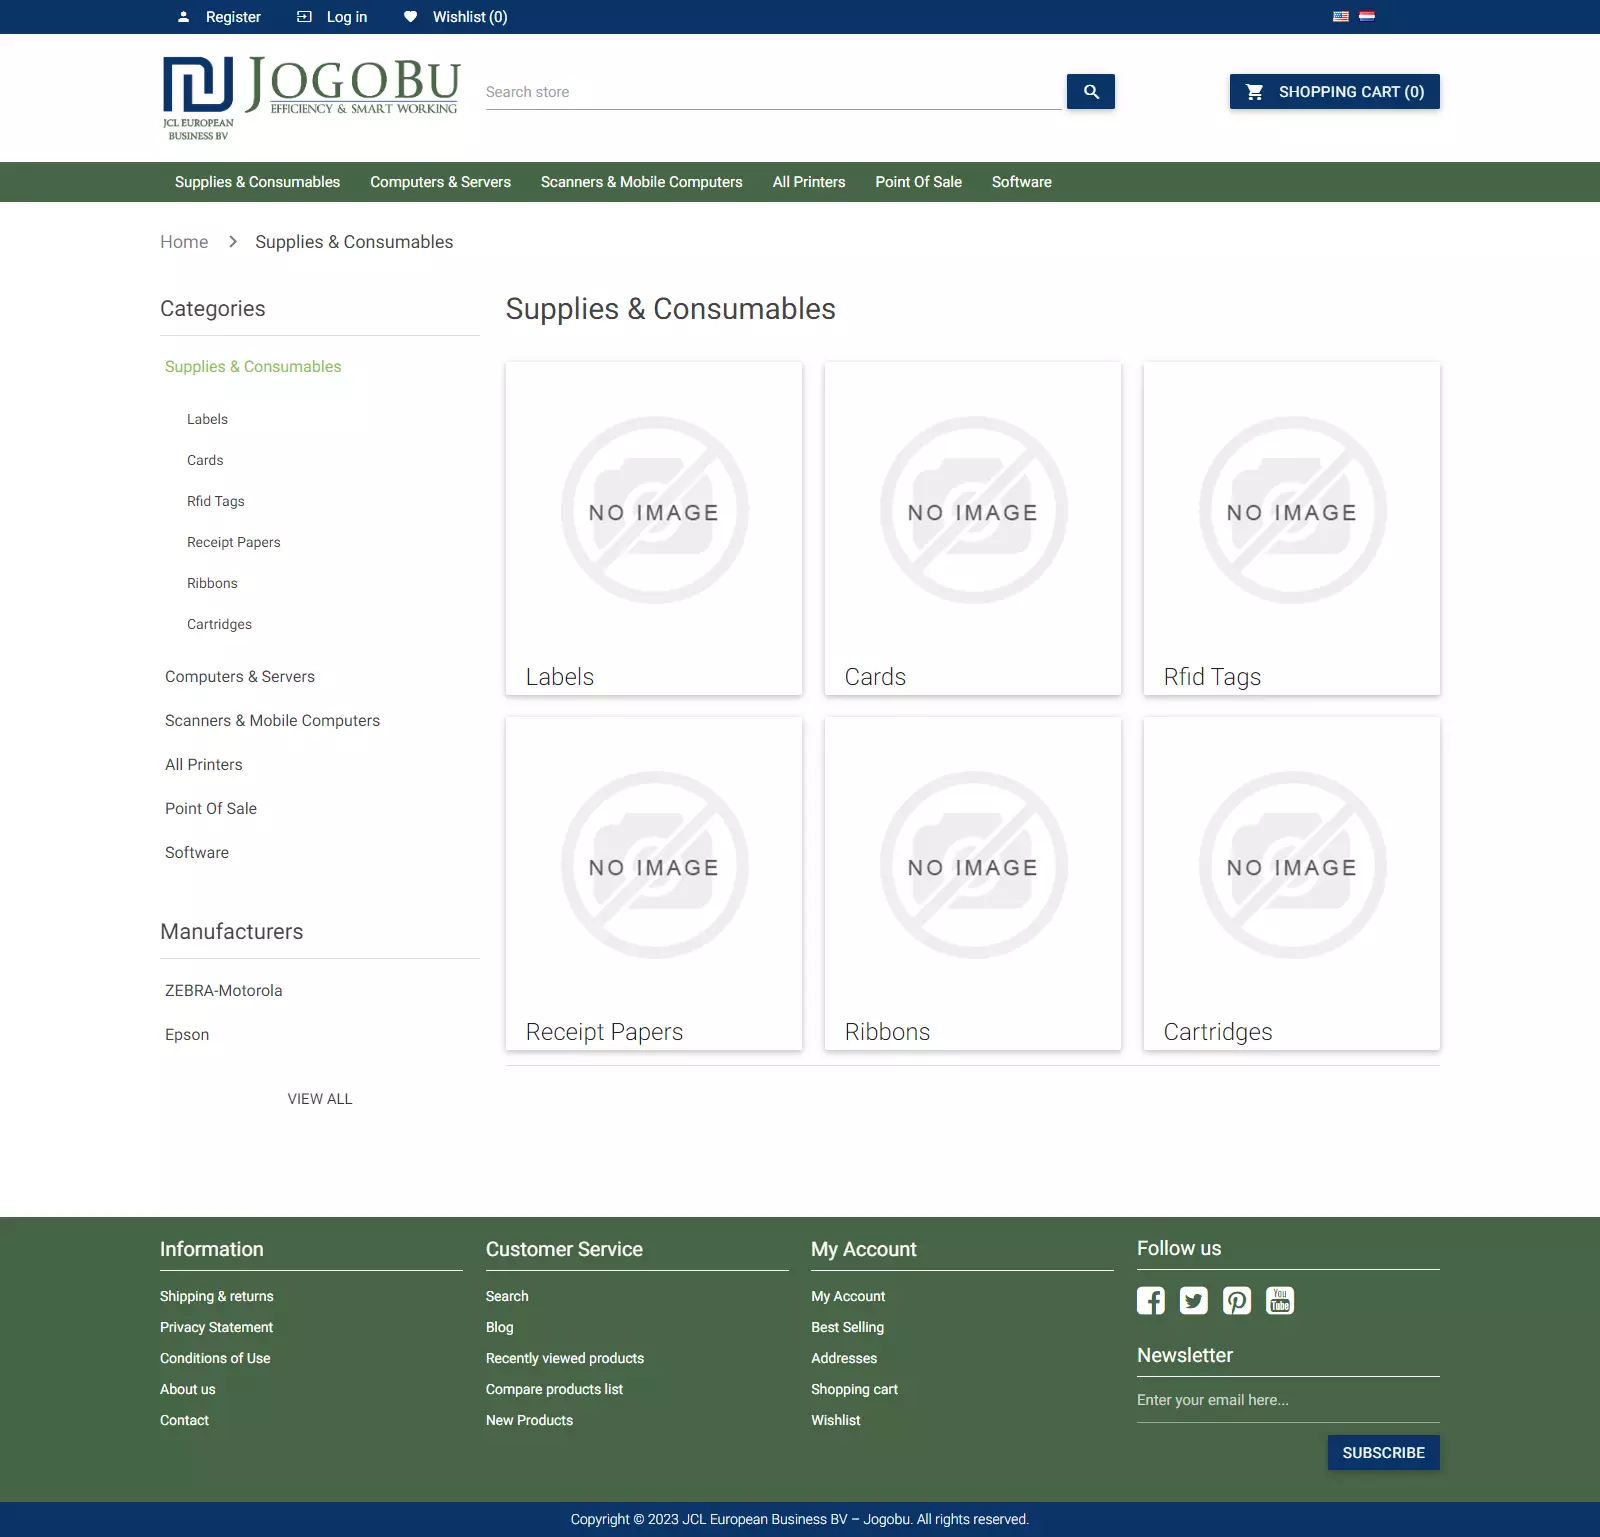1600x1537 pixels.
Task: Select Rfid Tags in Categories sidebar
Action: [x=215, y=501]
